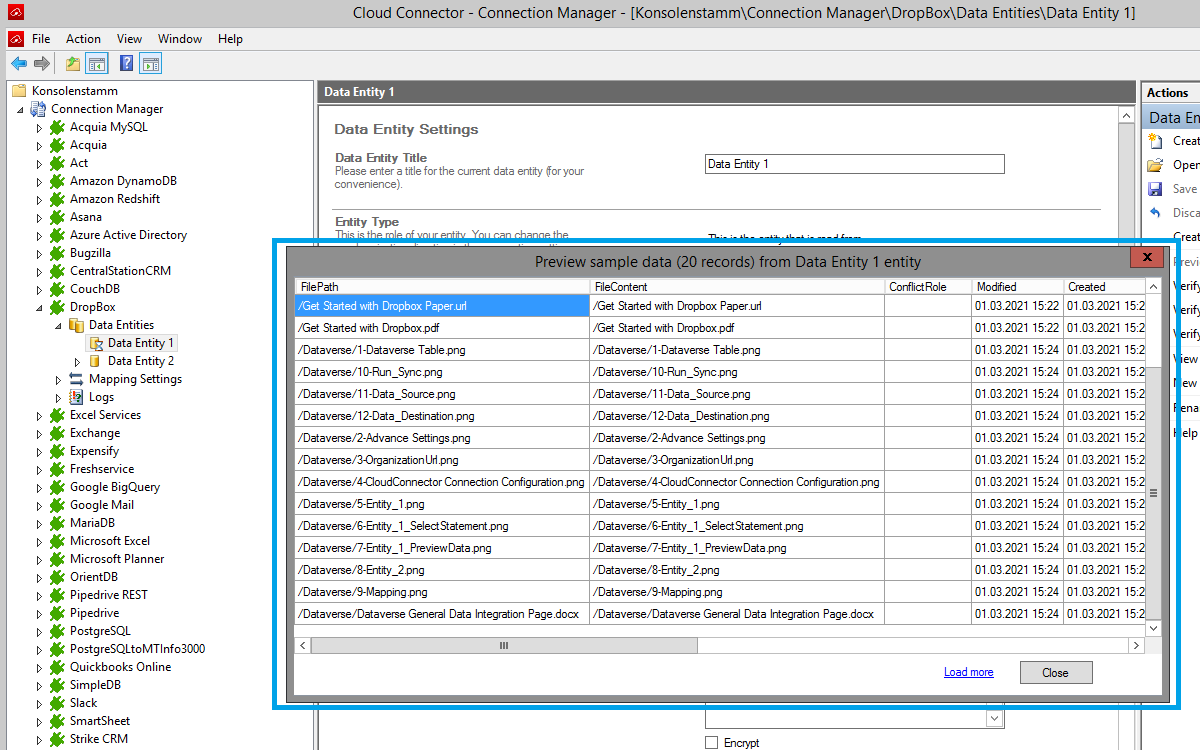
Task: Click the blue Back arrow in toolbar
Action: (19, 64)
